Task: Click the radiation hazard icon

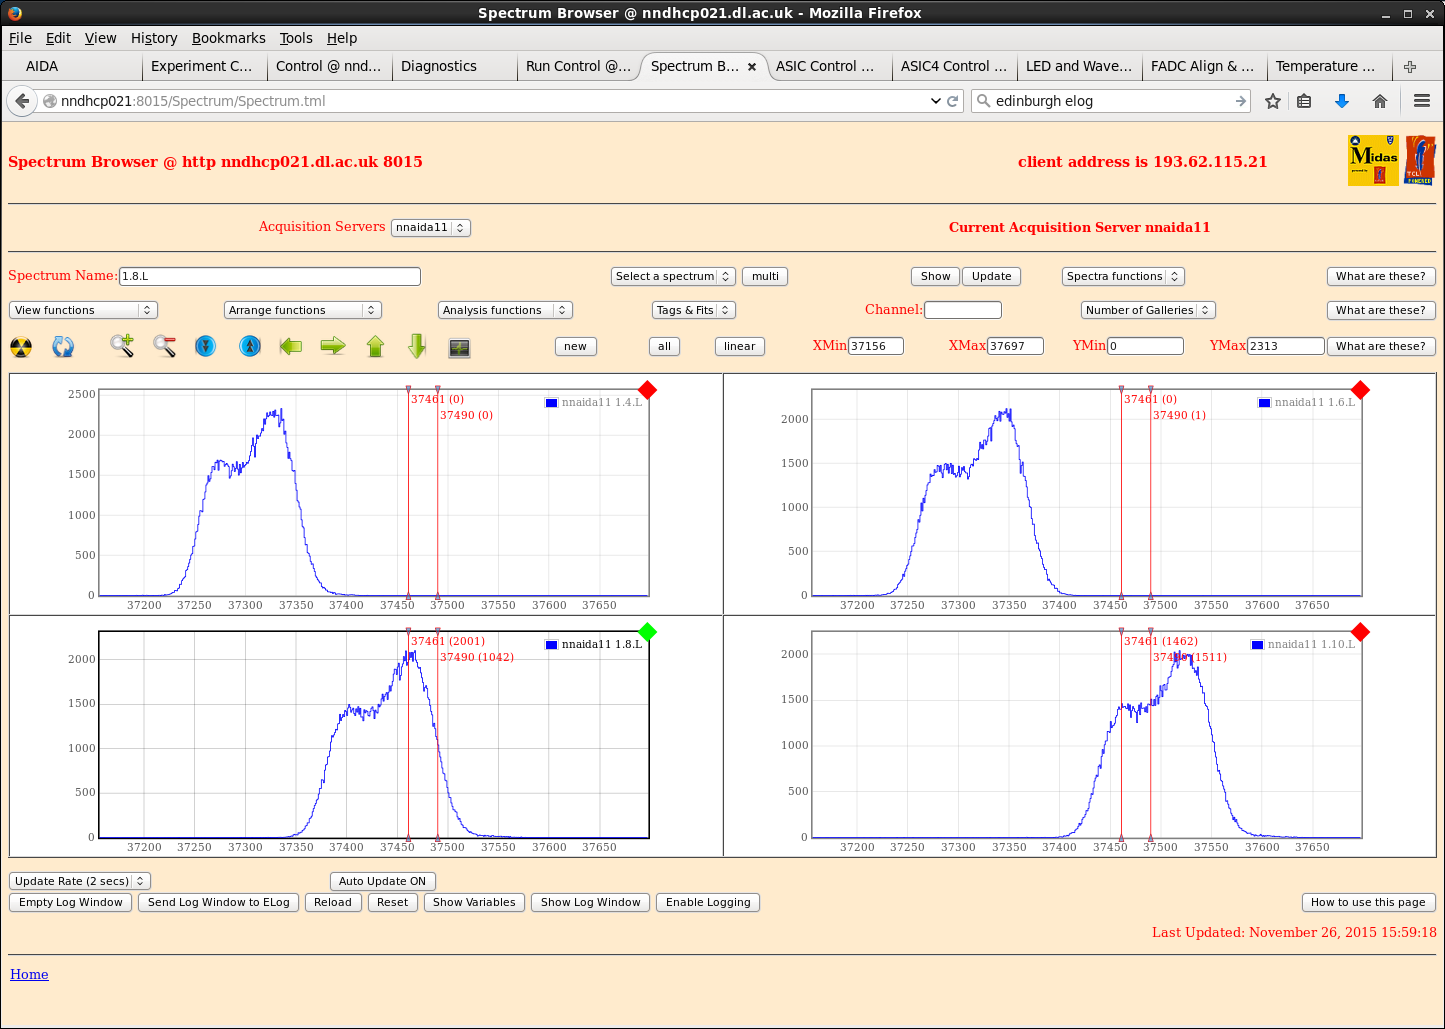Action: (x=21, y=347)
